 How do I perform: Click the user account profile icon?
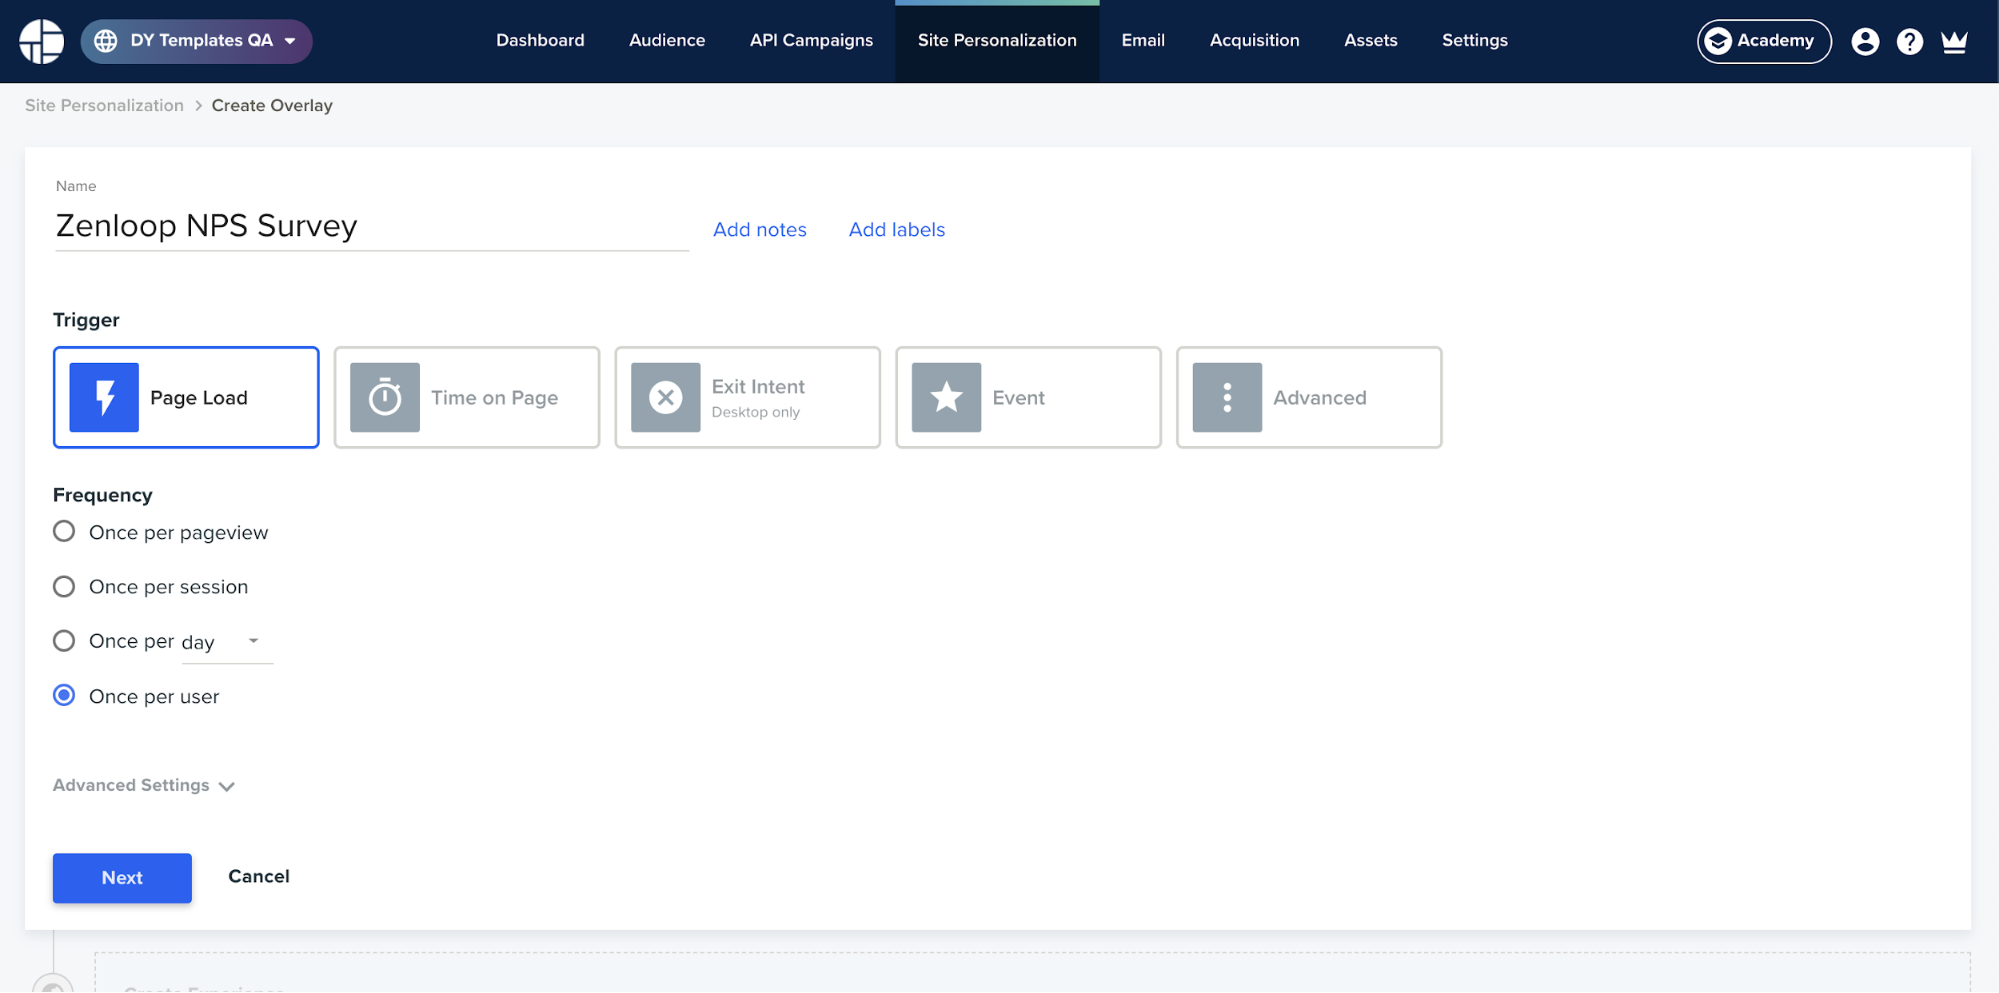click(x=1865, y=41)
